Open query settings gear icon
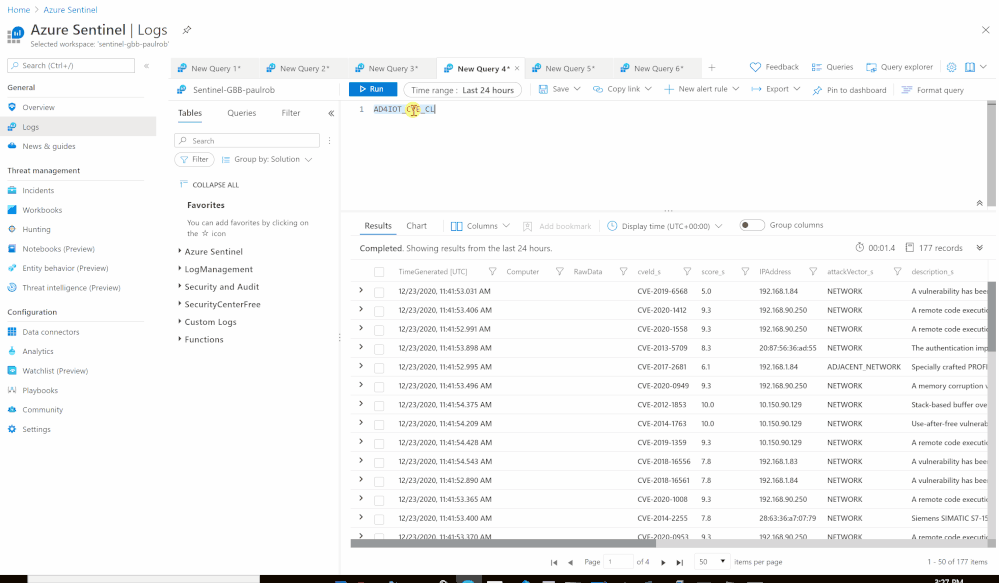This screenshot has width=999, height=583. [x=951, y=67]
